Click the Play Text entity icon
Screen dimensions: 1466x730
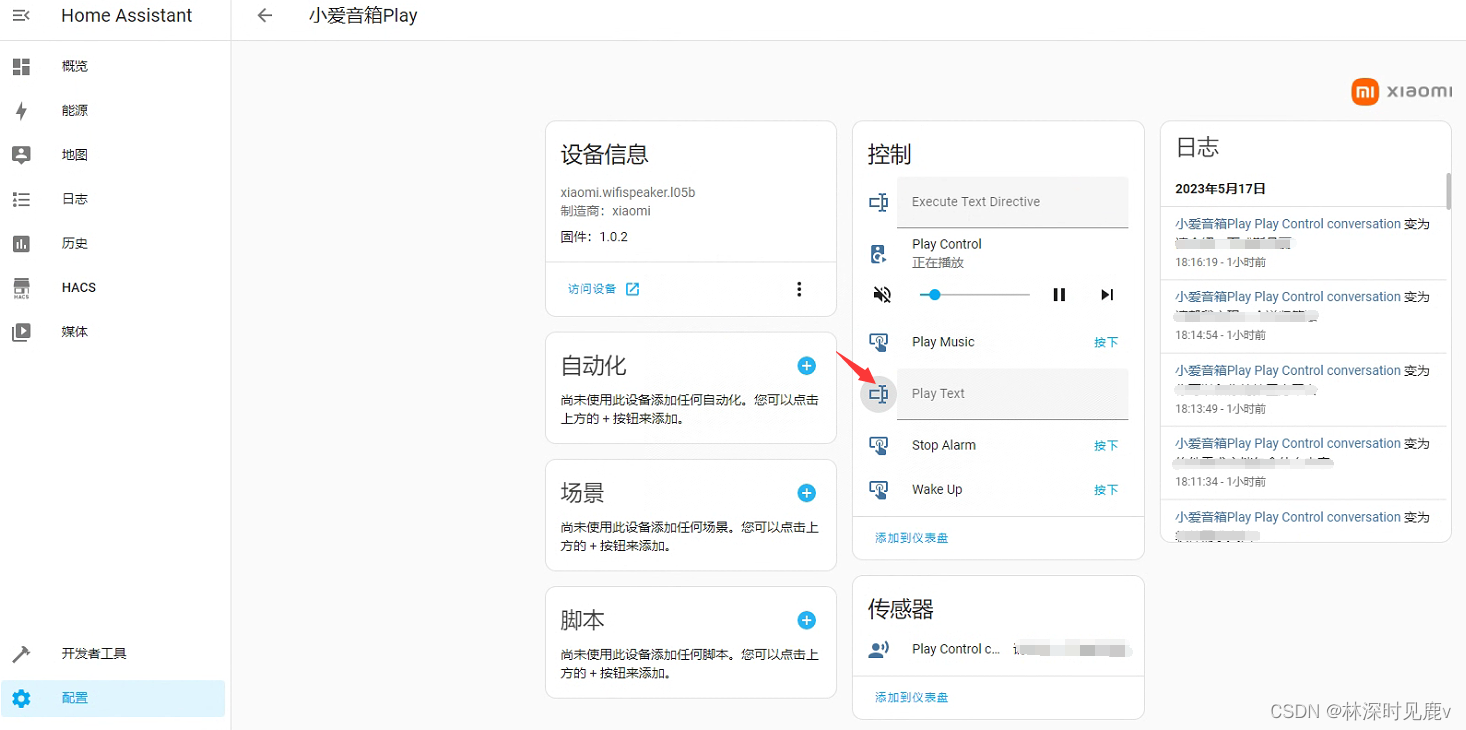coord(879,394)
